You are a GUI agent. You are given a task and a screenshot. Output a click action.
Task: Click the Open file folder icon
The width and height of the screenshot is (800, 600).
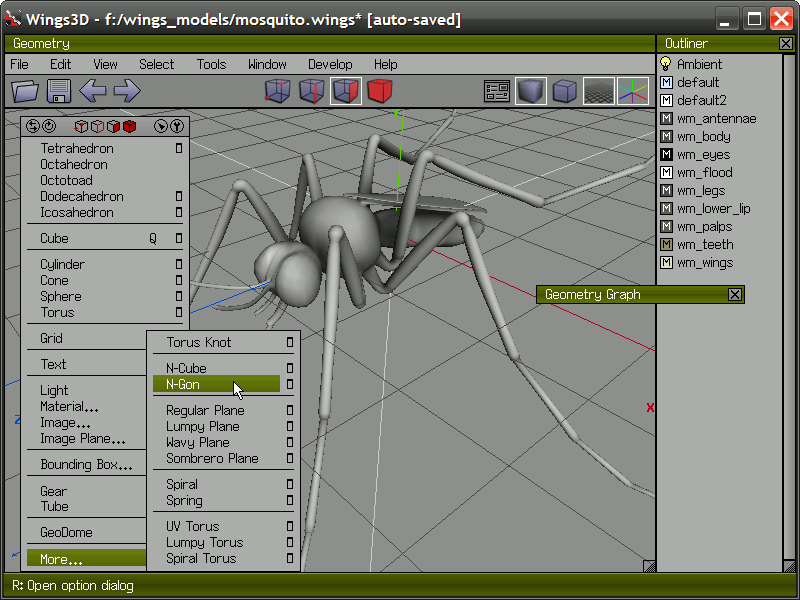tap(25, 91)
